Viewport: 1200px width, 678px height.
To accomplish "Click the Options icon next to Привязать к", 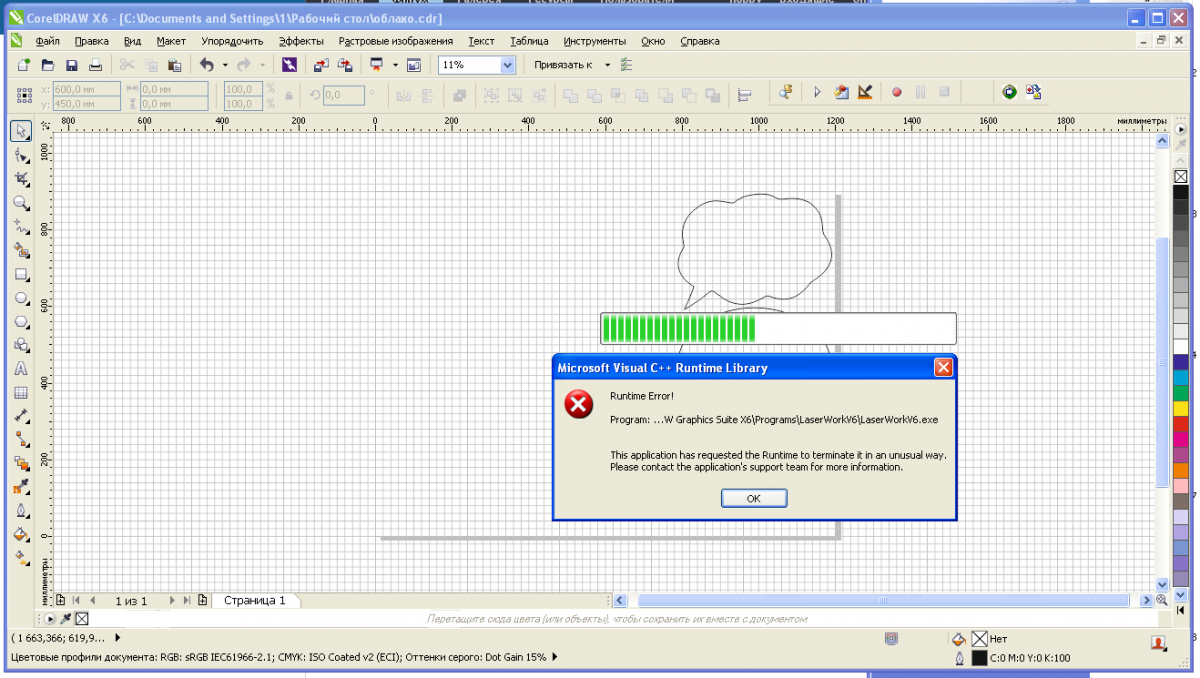I will point(627,65).
